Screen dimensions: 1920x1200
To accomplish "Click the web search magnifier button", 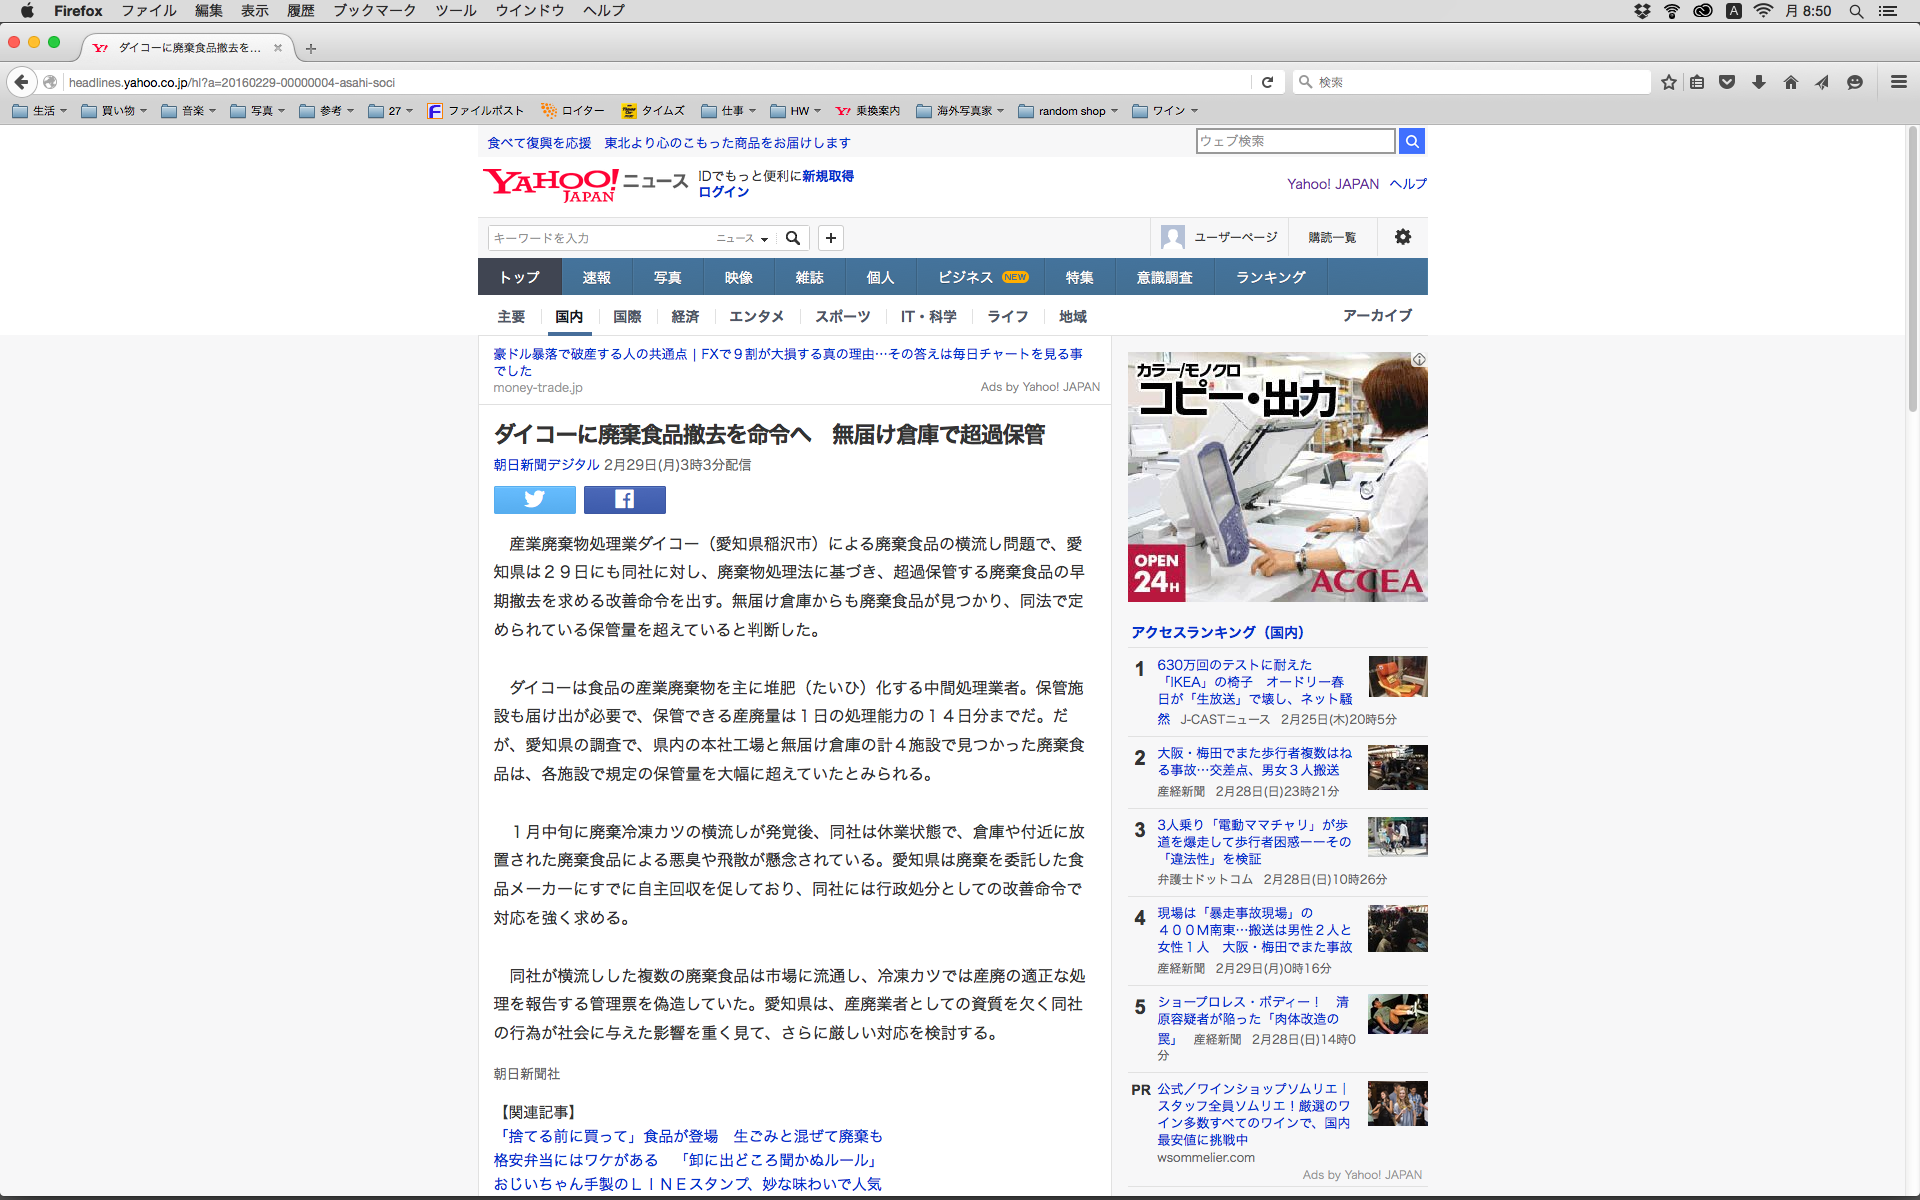I will (1411, 141).
